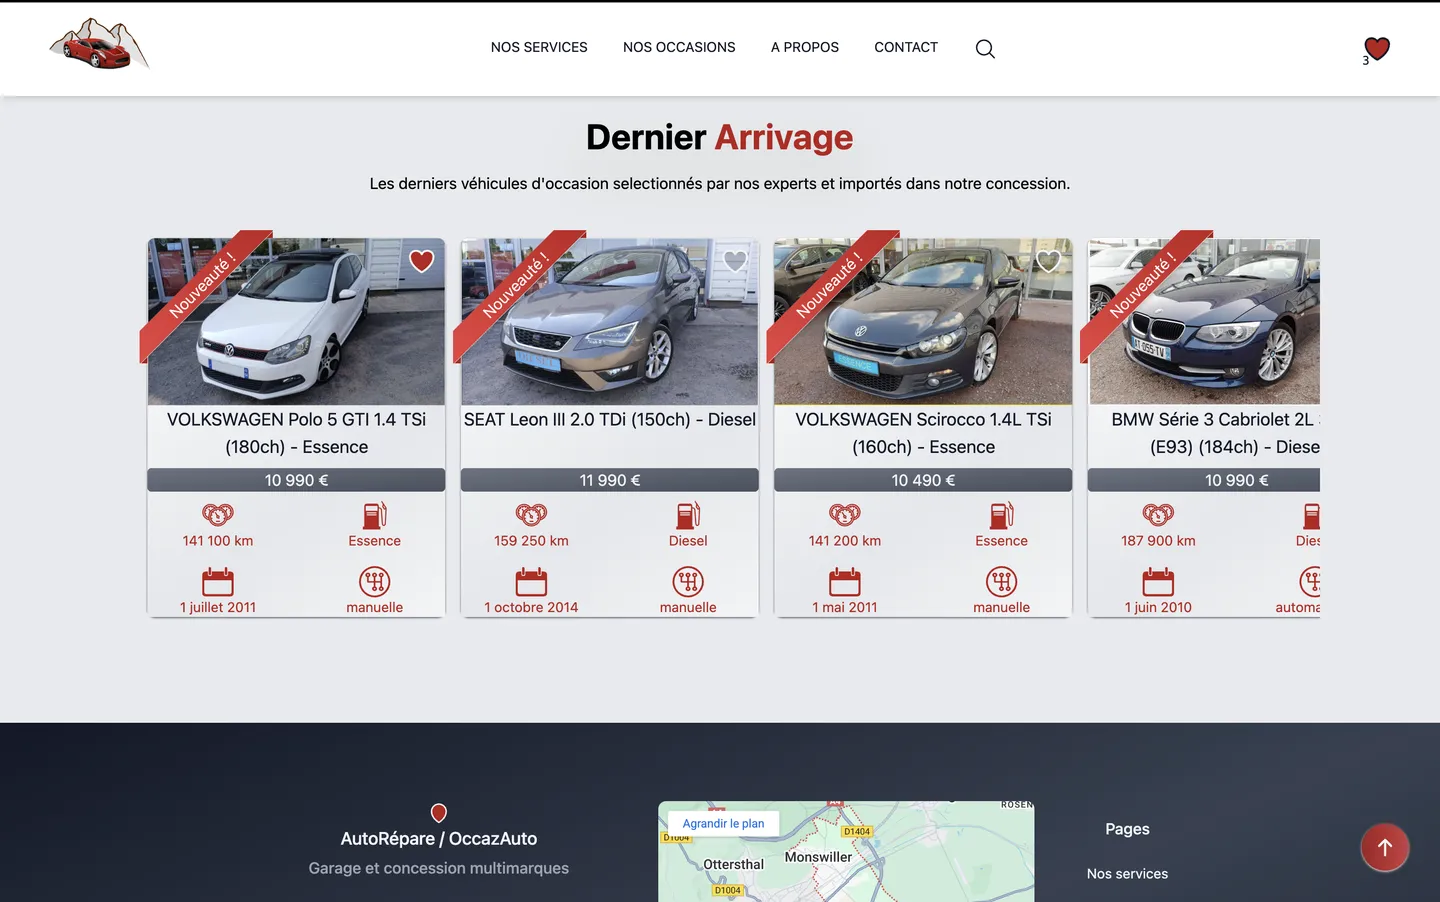Open favorites heart counter in header
The image size is (1440, 902).
point(1376,49)
